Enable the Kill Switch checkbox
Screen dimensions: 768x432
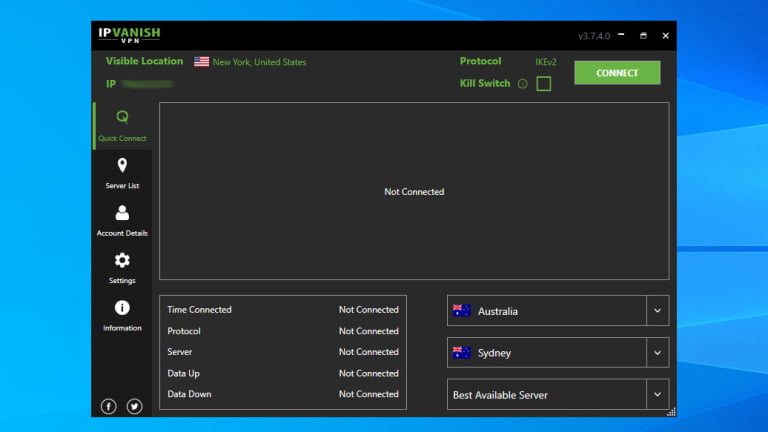544,84
